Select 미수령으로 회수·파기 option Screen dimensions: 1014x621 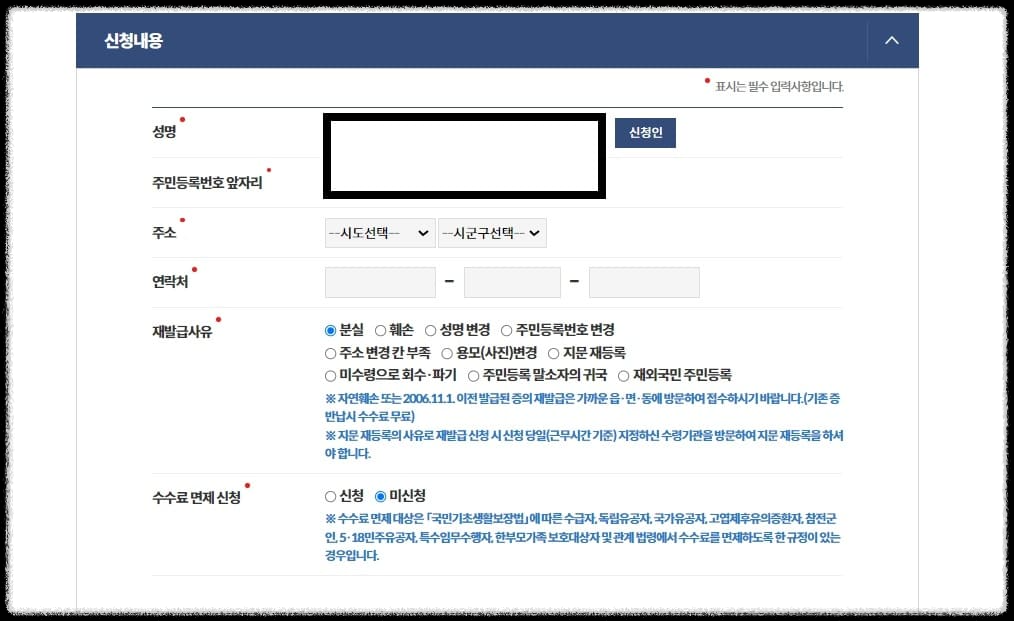pos(330,376)
